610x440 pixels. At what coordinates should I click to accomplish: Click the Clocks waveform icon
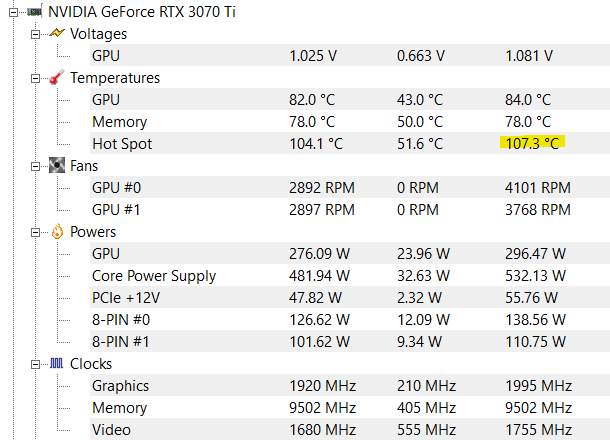click(56, 363)
